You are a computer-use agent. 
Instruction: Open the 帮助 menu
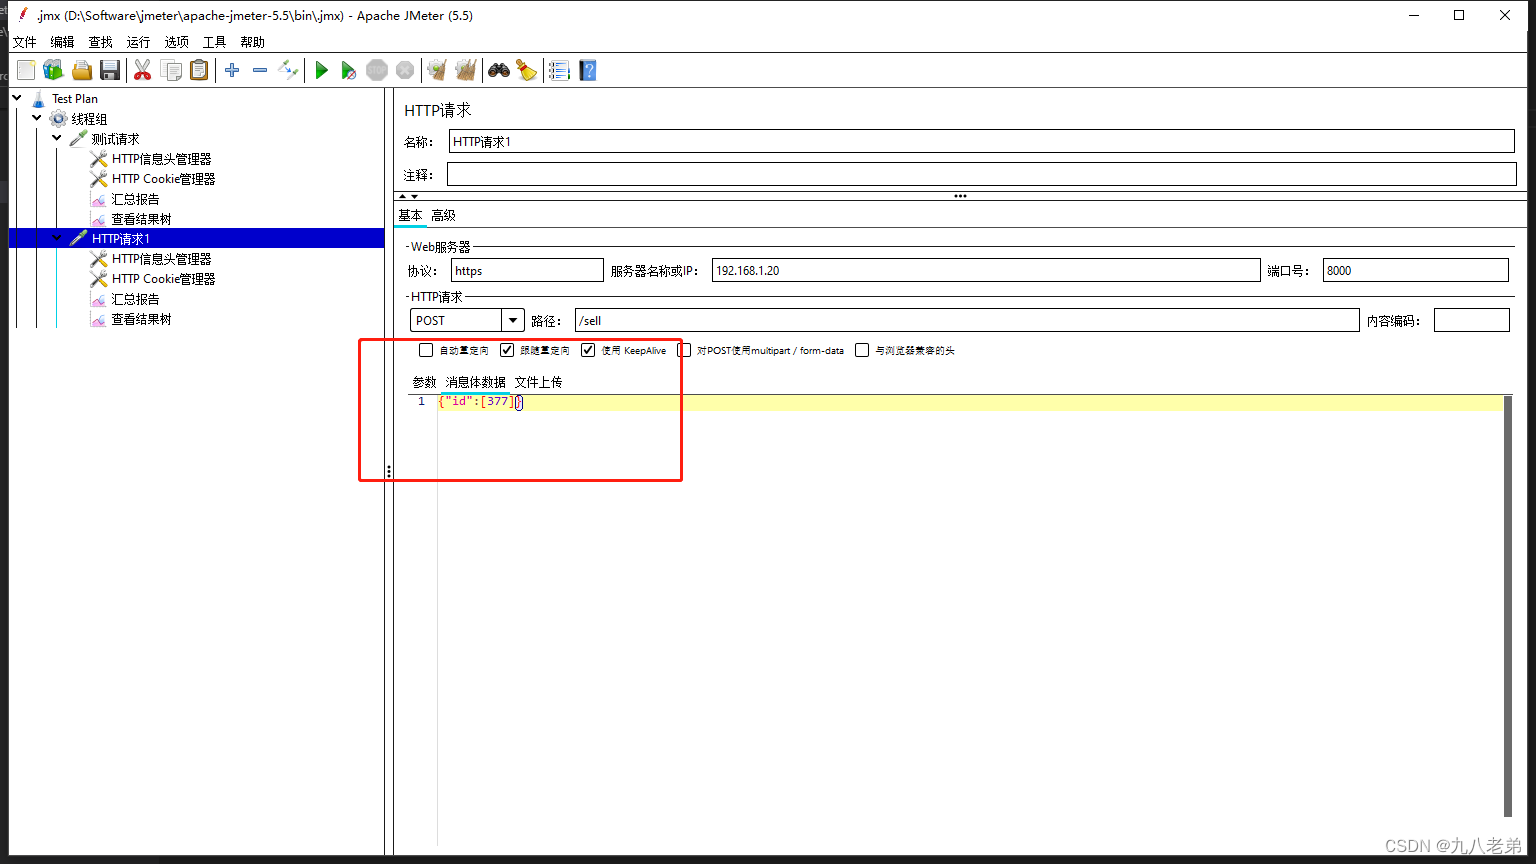(x=252, y=42)
